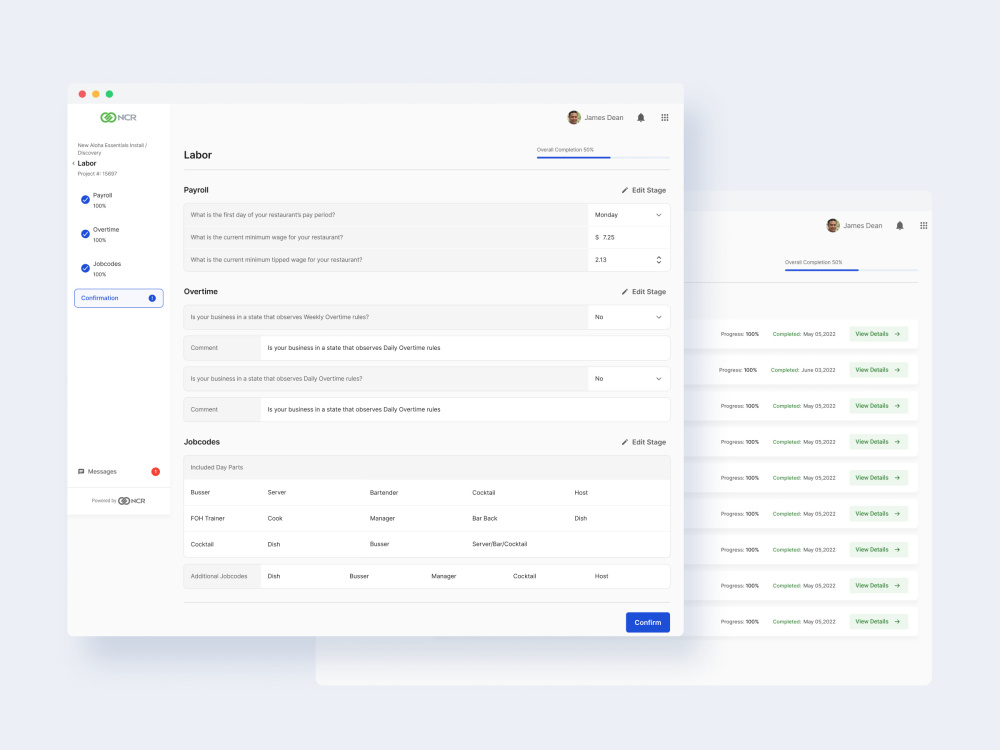Screen dimensions: 1000x750
Task: Click the yellow window minimize dot
Action: (x=96, y=94)
